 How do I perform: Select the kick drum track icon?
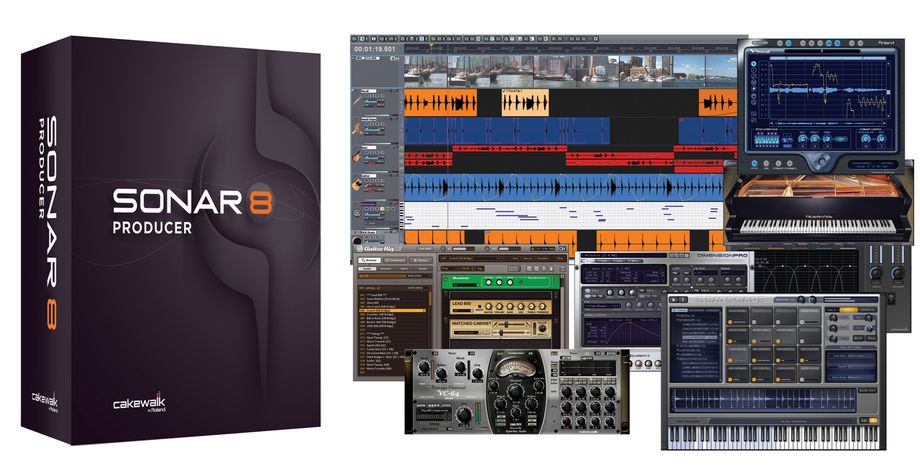coord(356,240)
